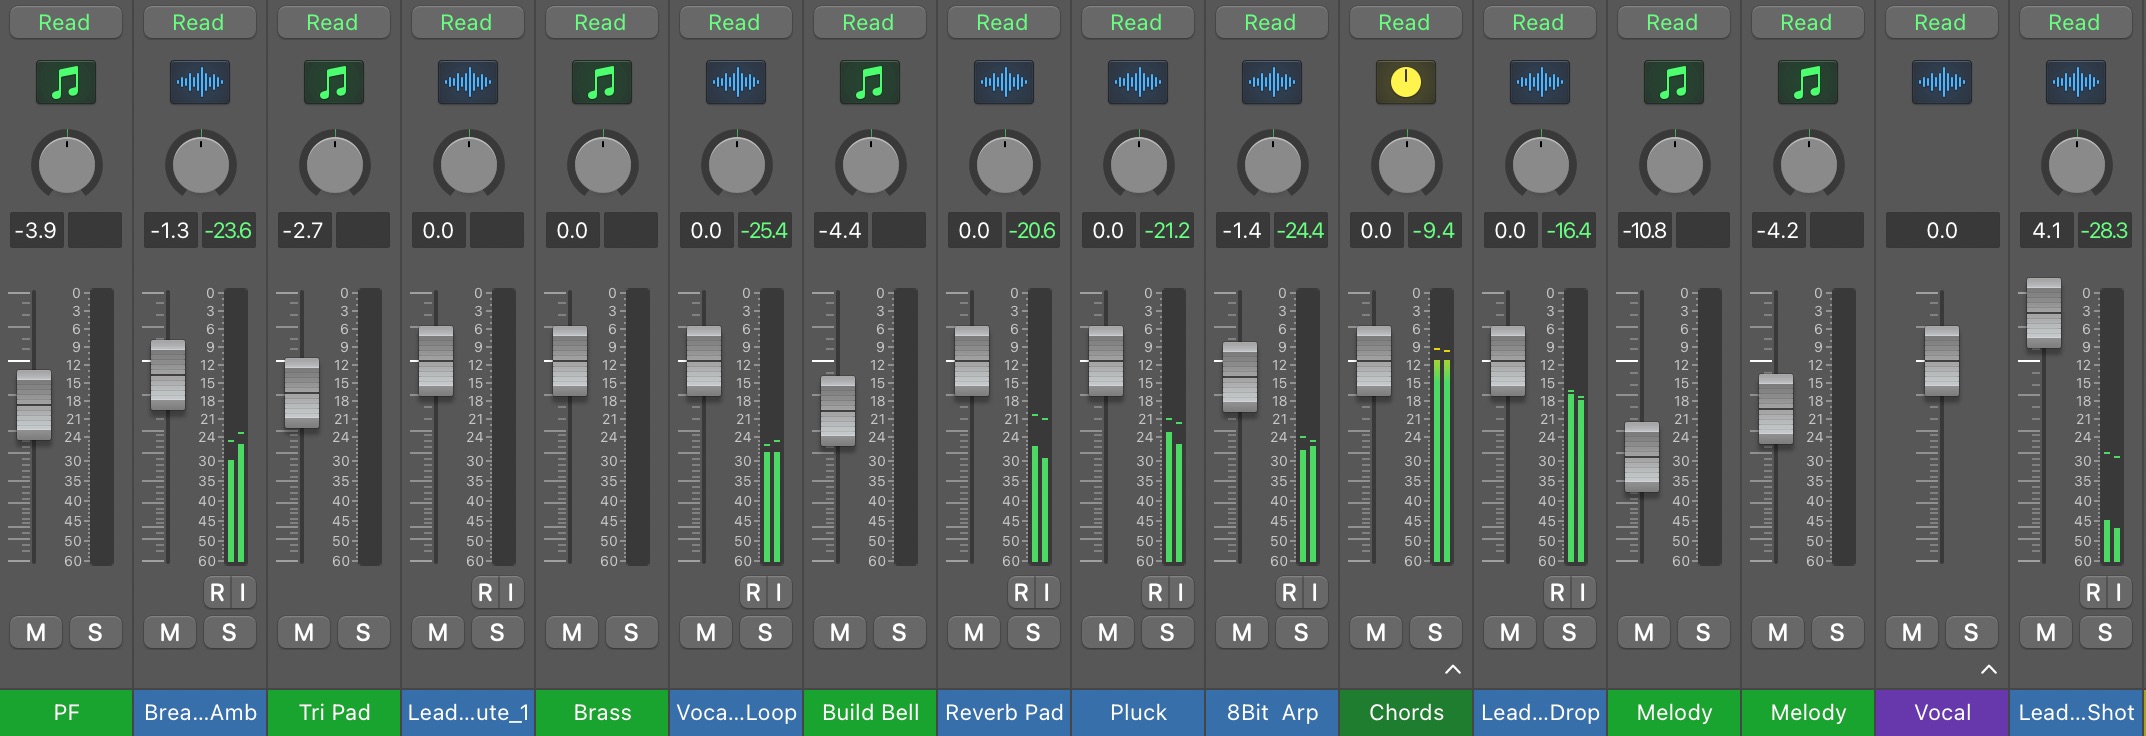
Task: Click the yellow Chords summing stack icon
Action: pos(1406,82)
